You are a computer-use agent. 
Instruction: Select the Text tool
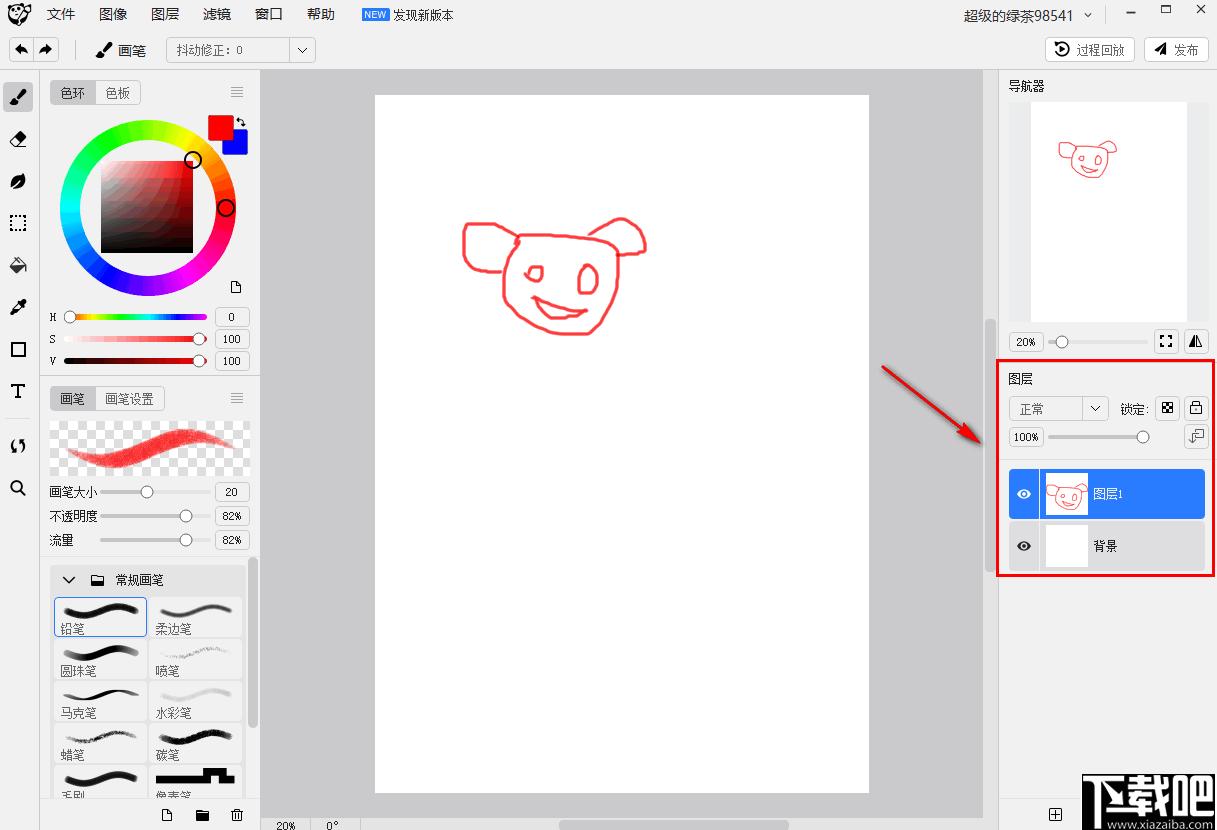[x=18, y=391]
